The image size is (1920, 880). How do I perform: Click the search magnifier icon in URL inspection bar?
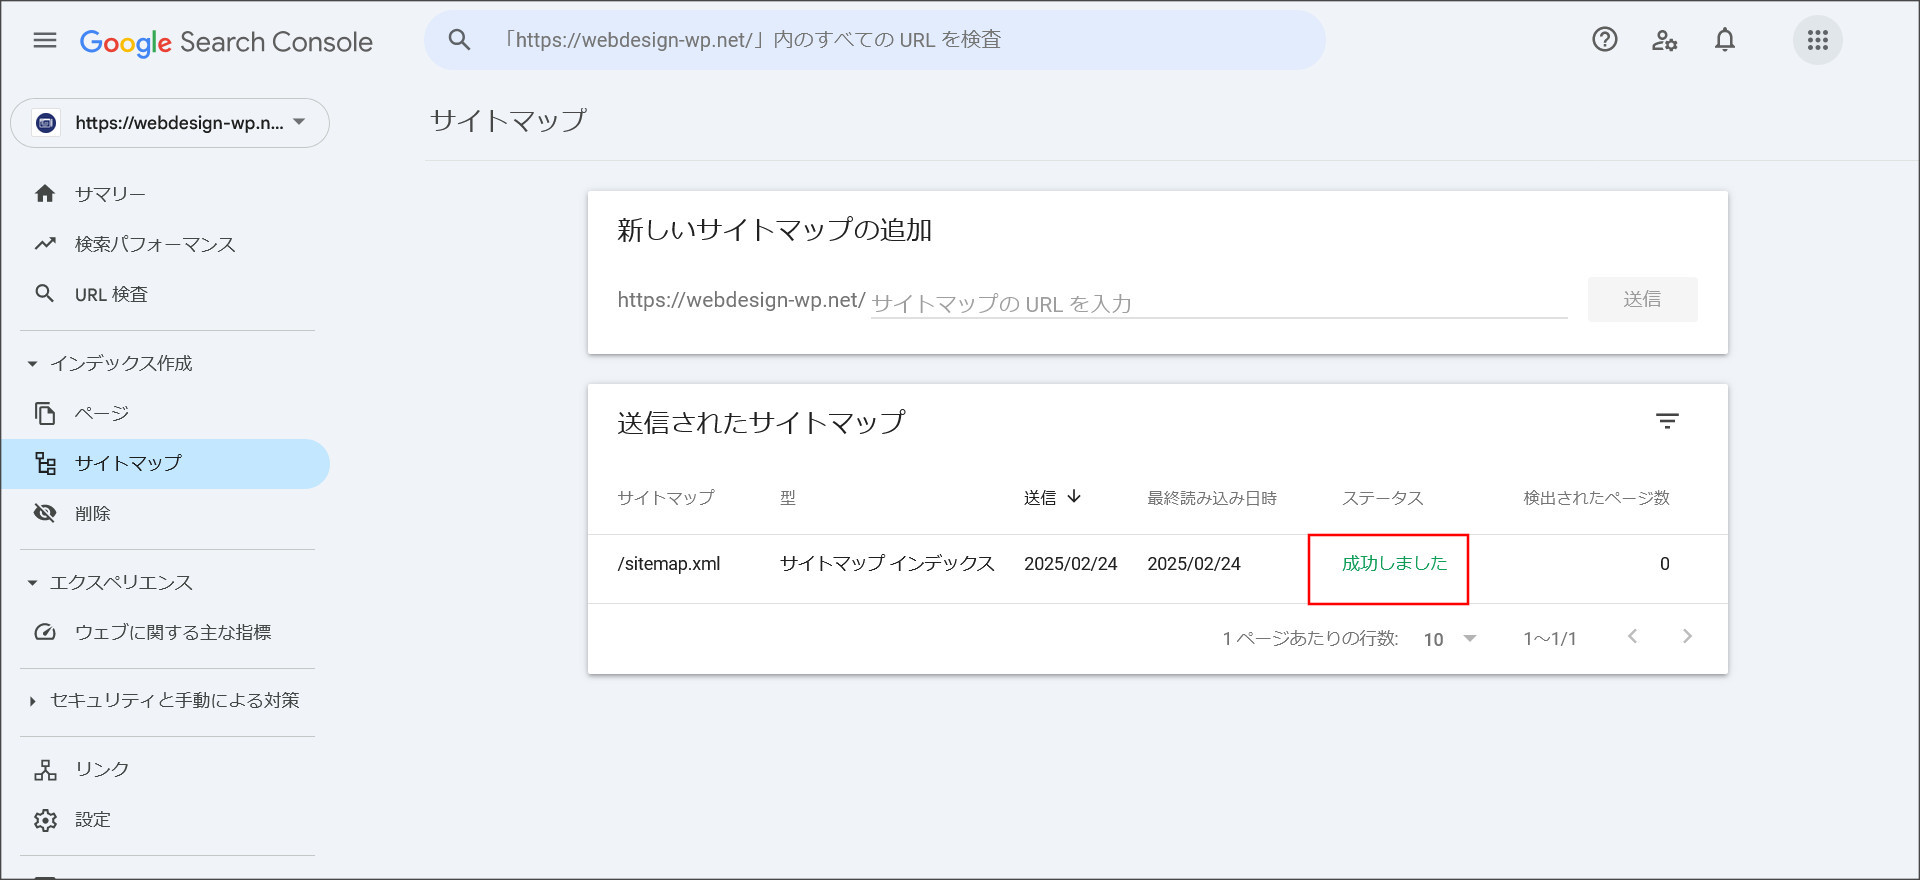pyautogui.click(x=459, y=40)
